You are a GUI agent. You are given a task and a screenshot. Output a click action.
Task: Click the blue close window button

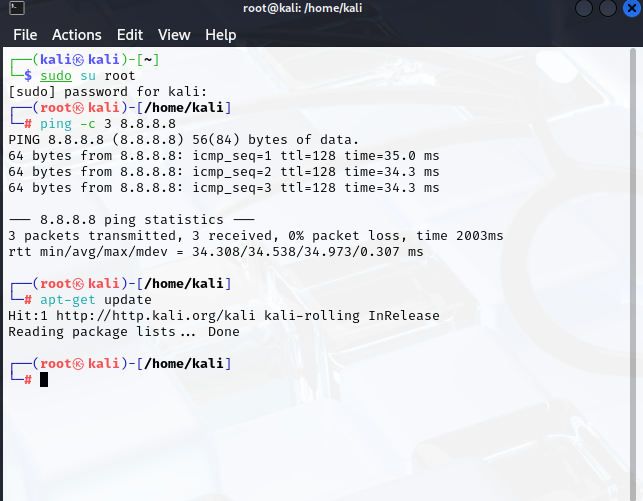click(632, 8)
